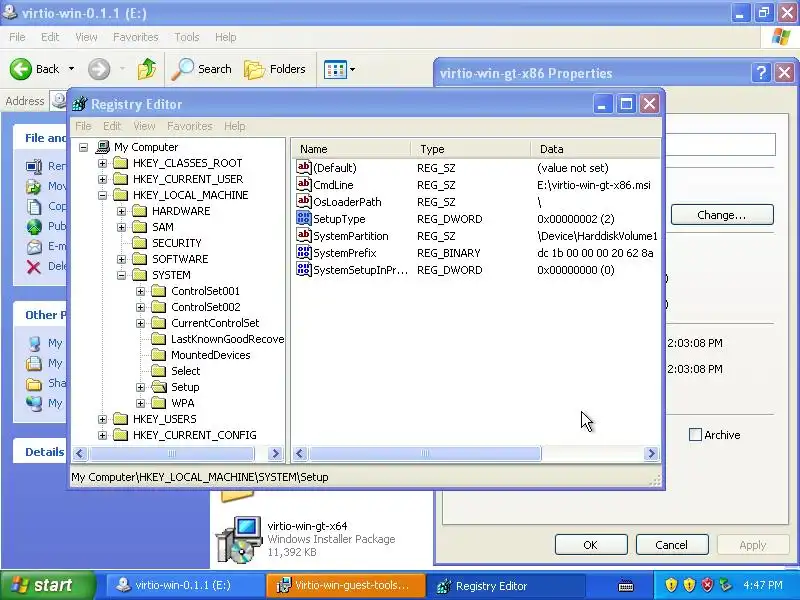Click the (Default) value icon

click(304, 167)
